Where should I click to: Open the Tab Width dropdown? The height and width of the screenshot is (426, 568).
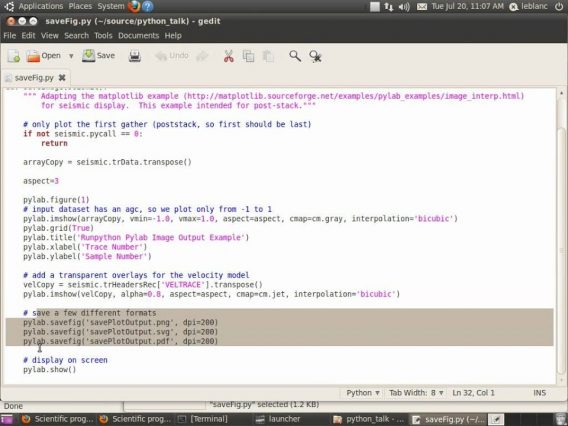[x=416, y=393]
